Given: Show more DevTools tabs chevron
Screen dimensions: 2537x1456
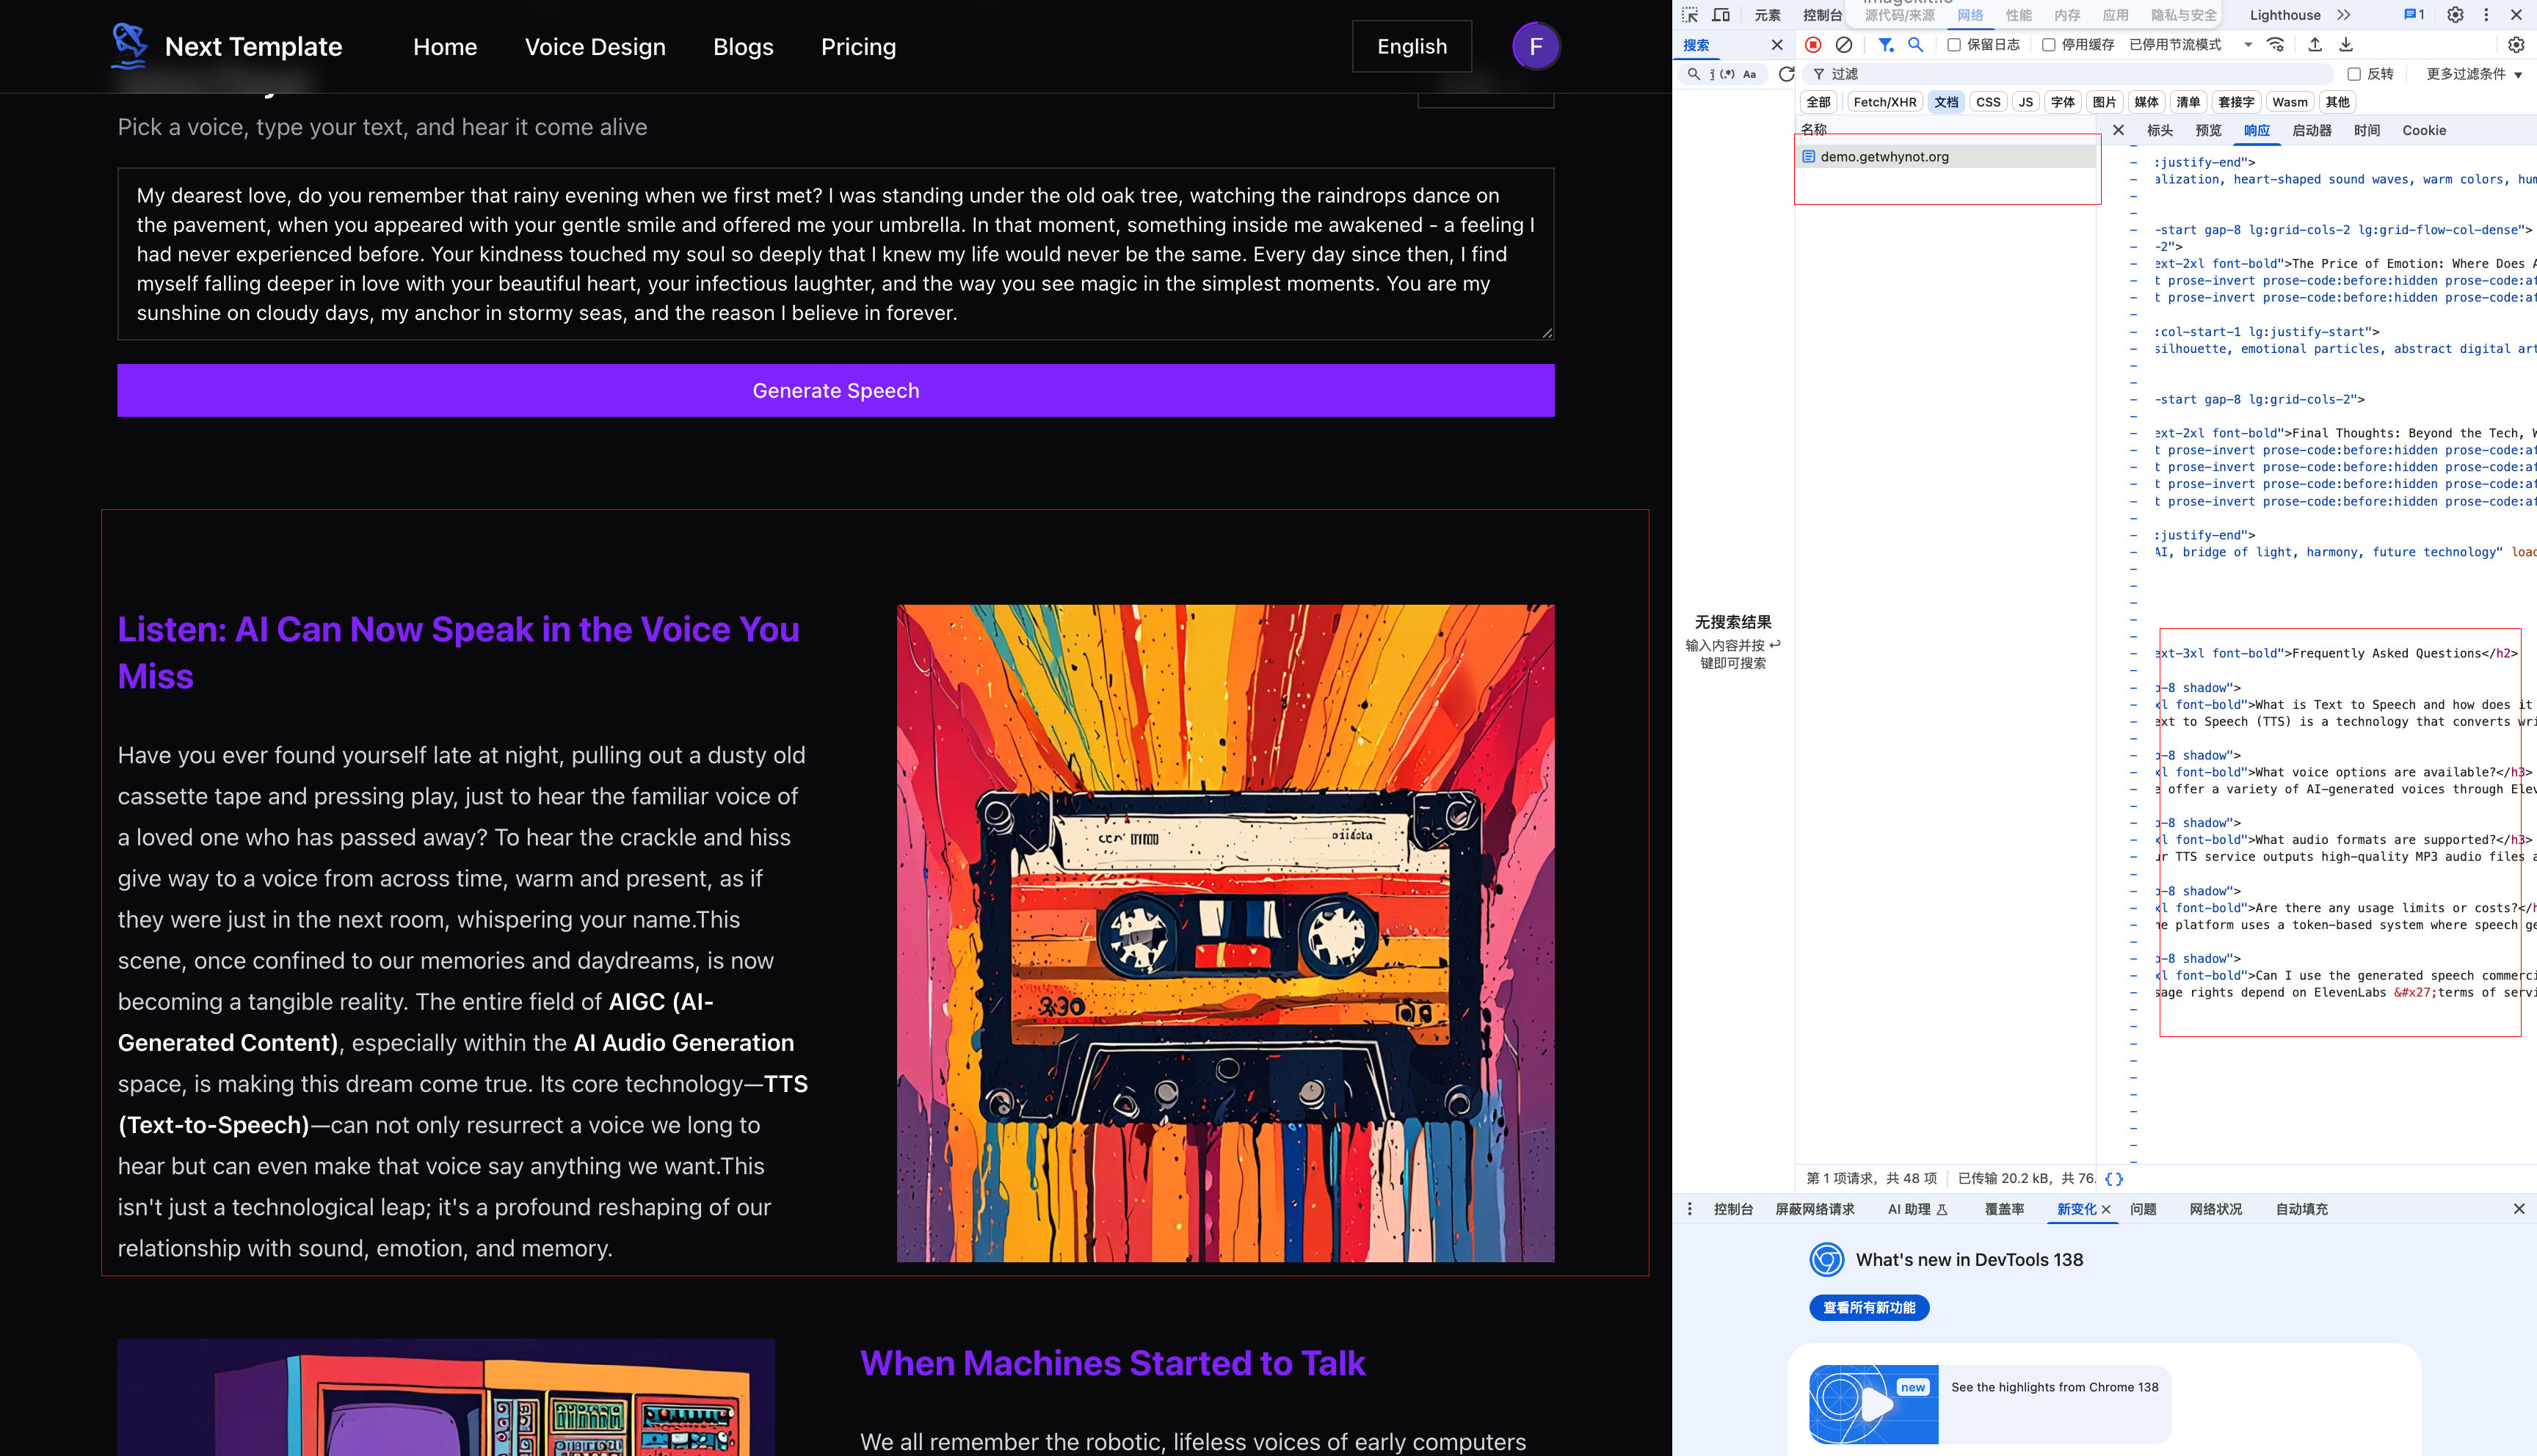Looking at the screenshot, I should [x=2344, y=15].
